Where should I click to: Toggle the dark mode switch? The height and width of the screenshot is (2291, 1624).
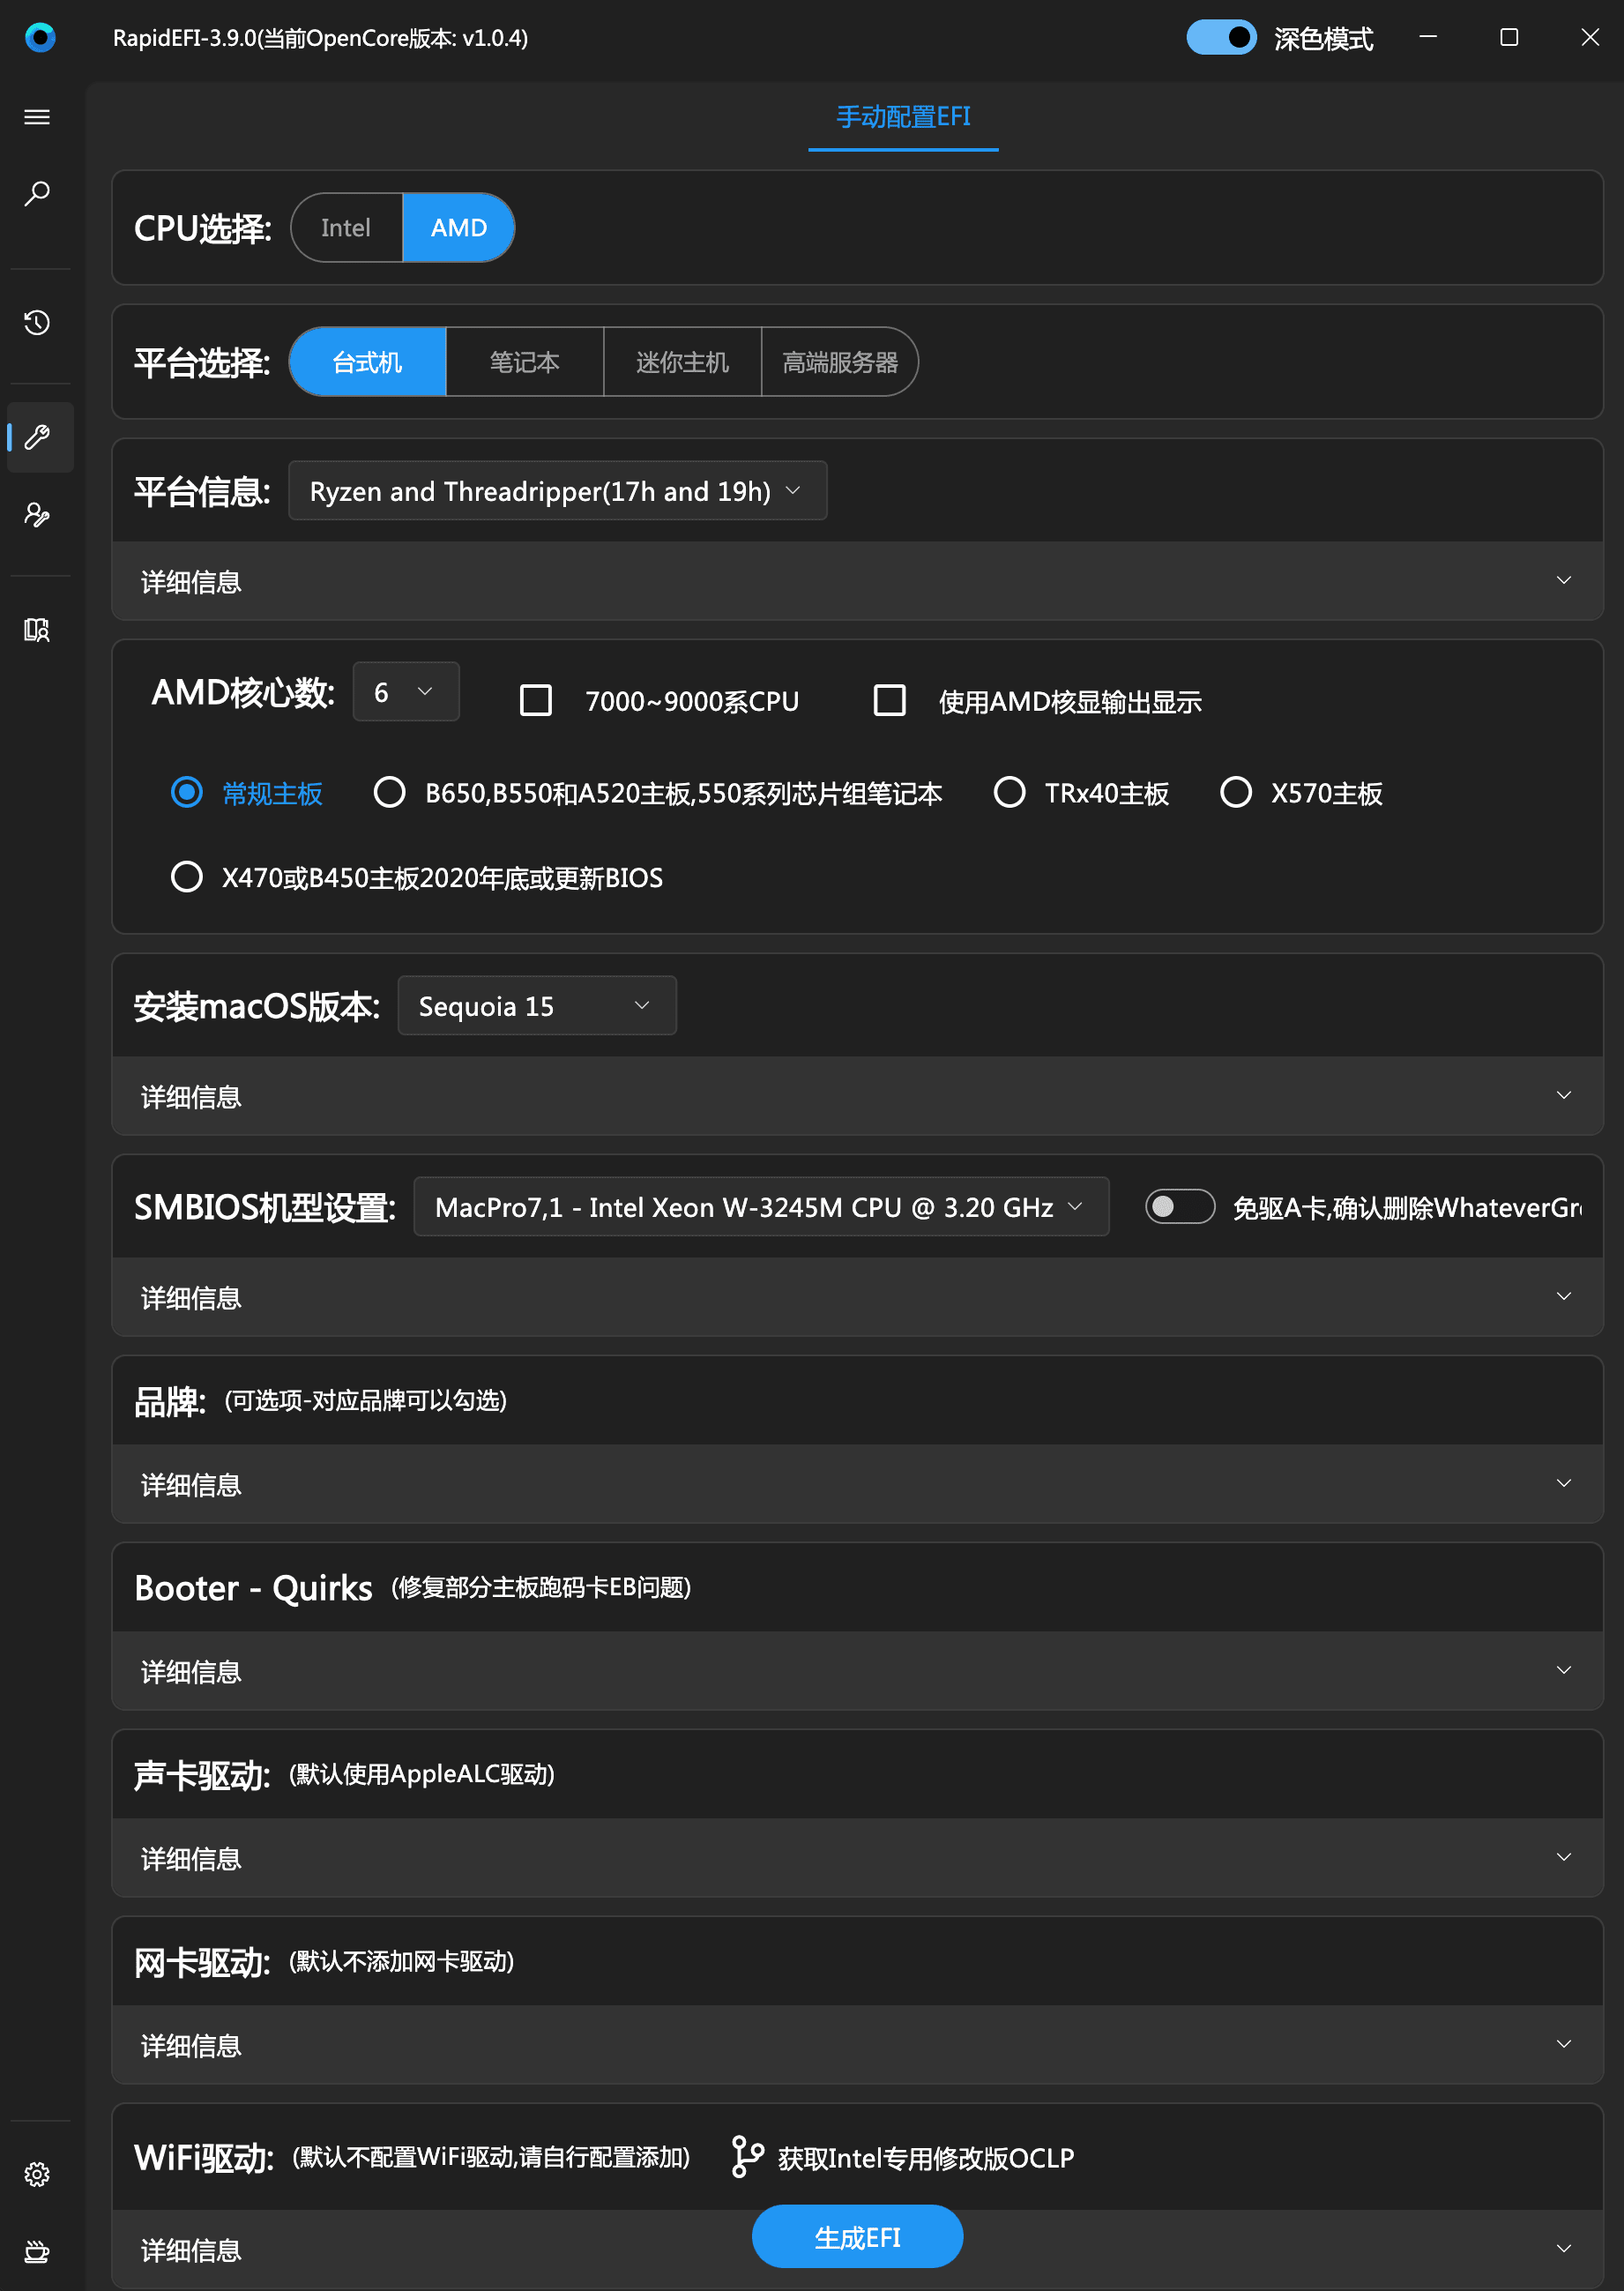click(x=1220, y=38)
